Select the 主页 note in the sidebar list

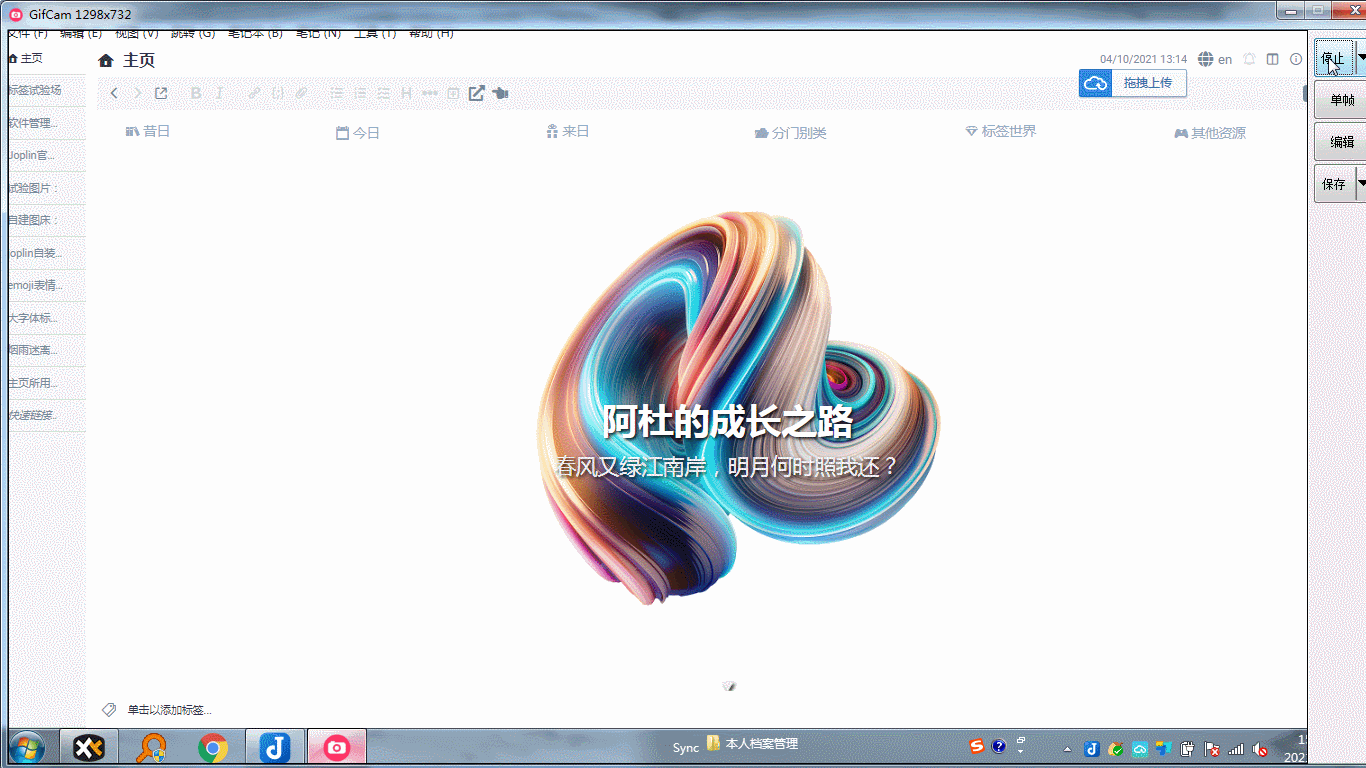coord(47,58)
